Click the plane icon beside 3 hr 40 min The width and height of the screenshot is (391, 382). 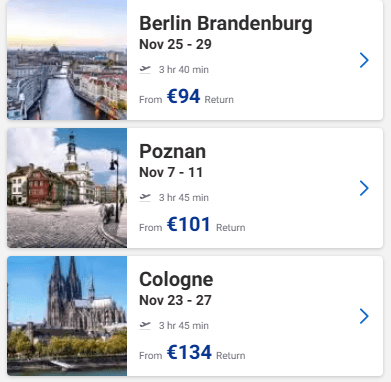tap(145, 70)
